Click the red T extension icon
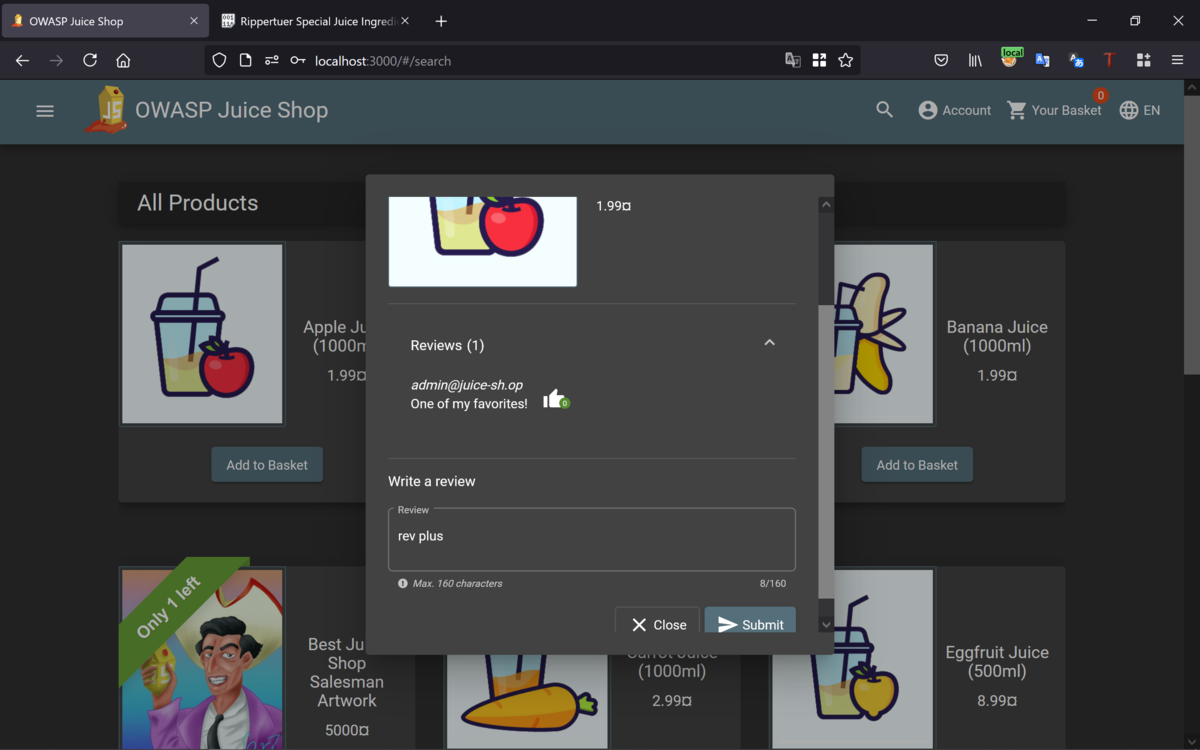 [1109, 61]
